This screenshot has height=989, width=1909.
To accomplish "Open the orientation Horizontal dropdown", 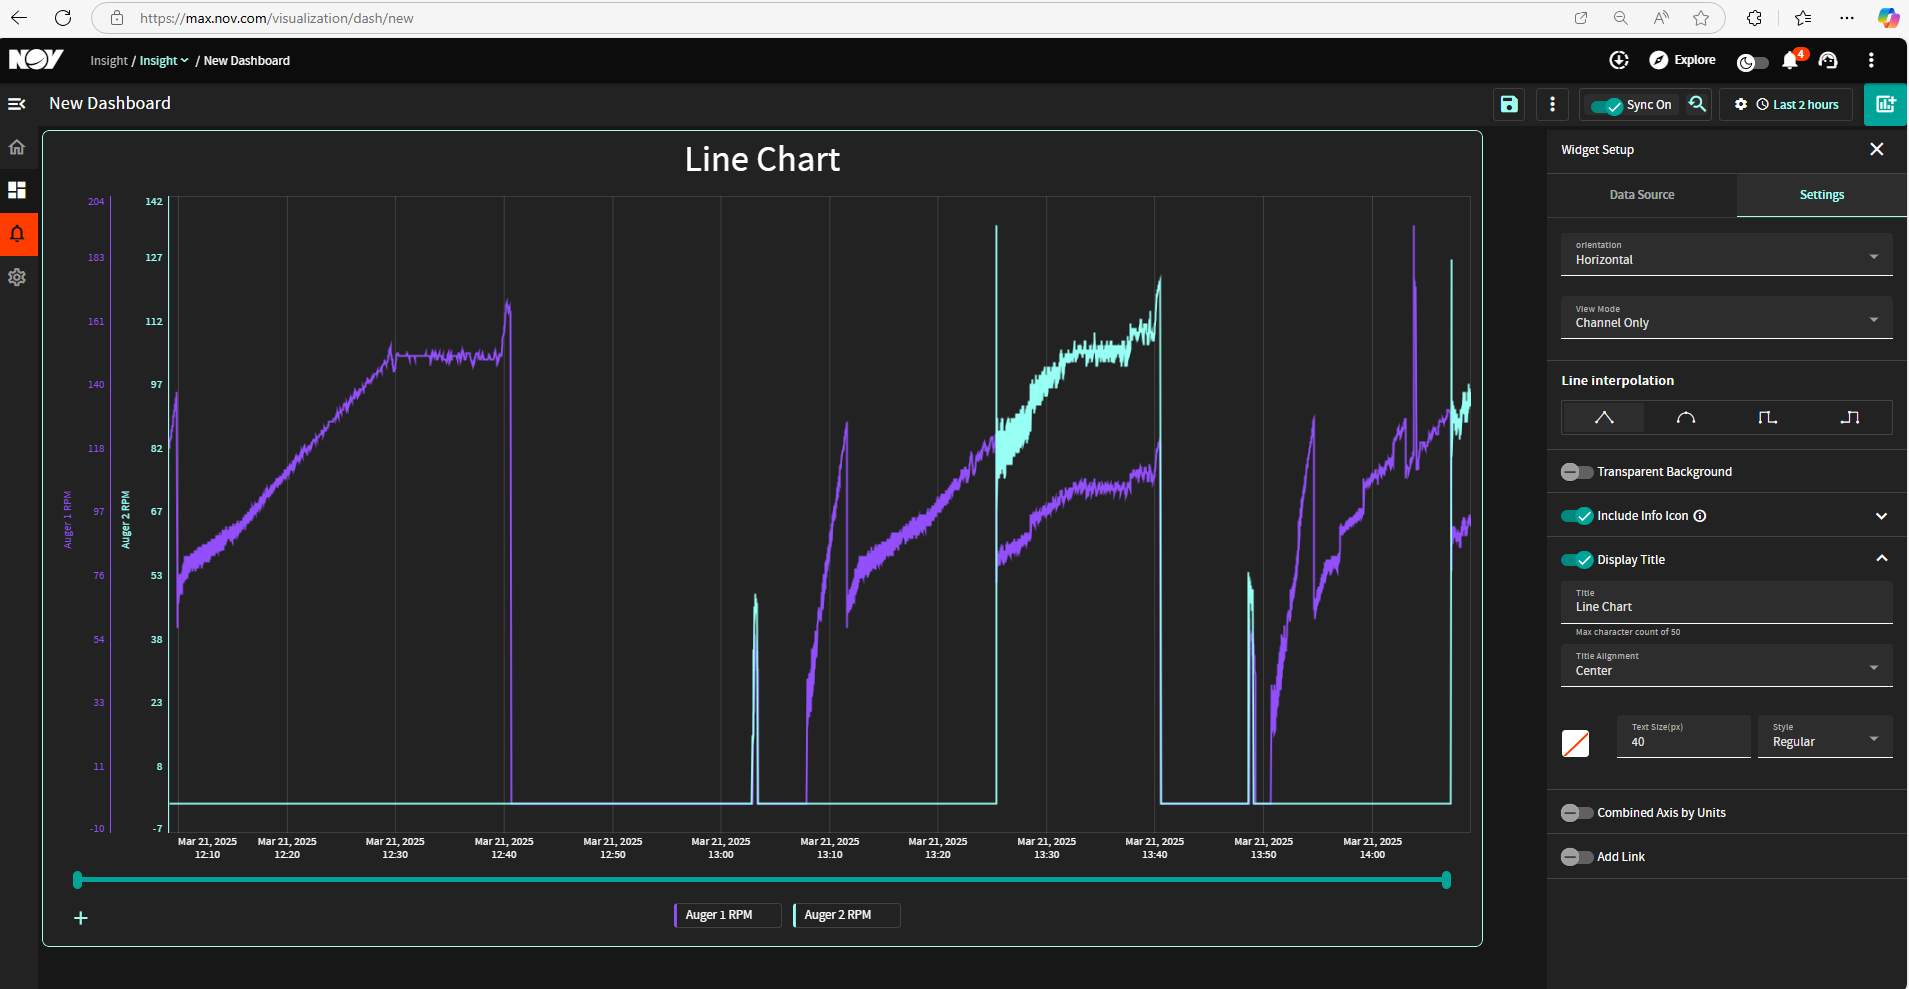I will pos(1726,254).
